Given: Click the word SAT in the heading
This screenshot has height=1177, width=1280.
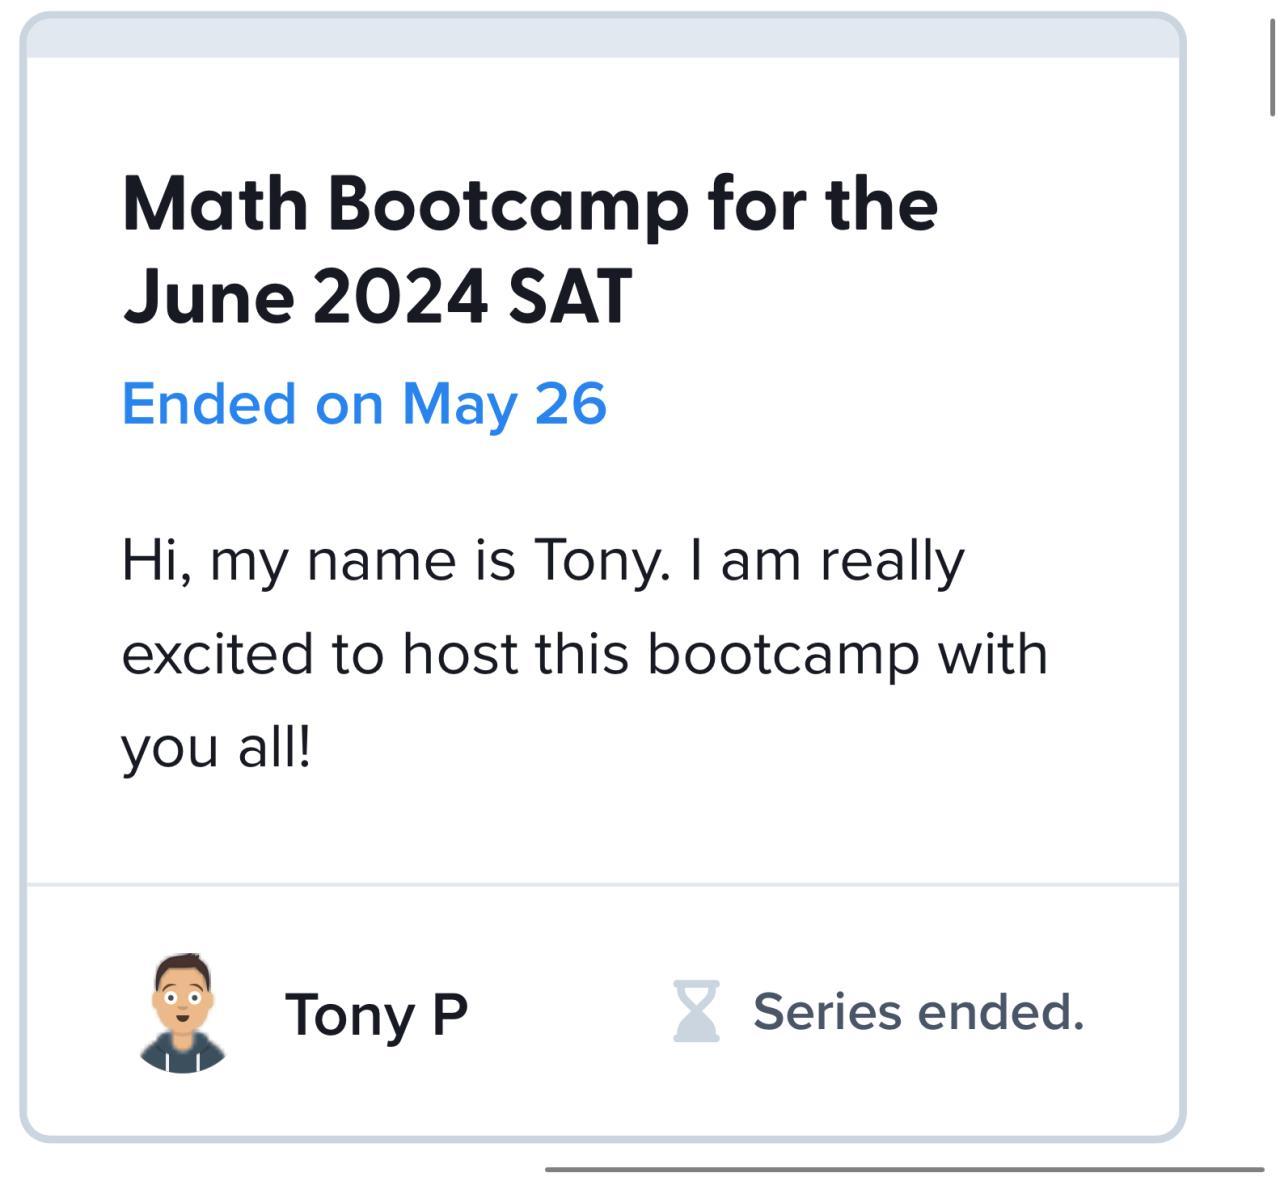Looking at the screenshot, I should [x=569, y=296].
